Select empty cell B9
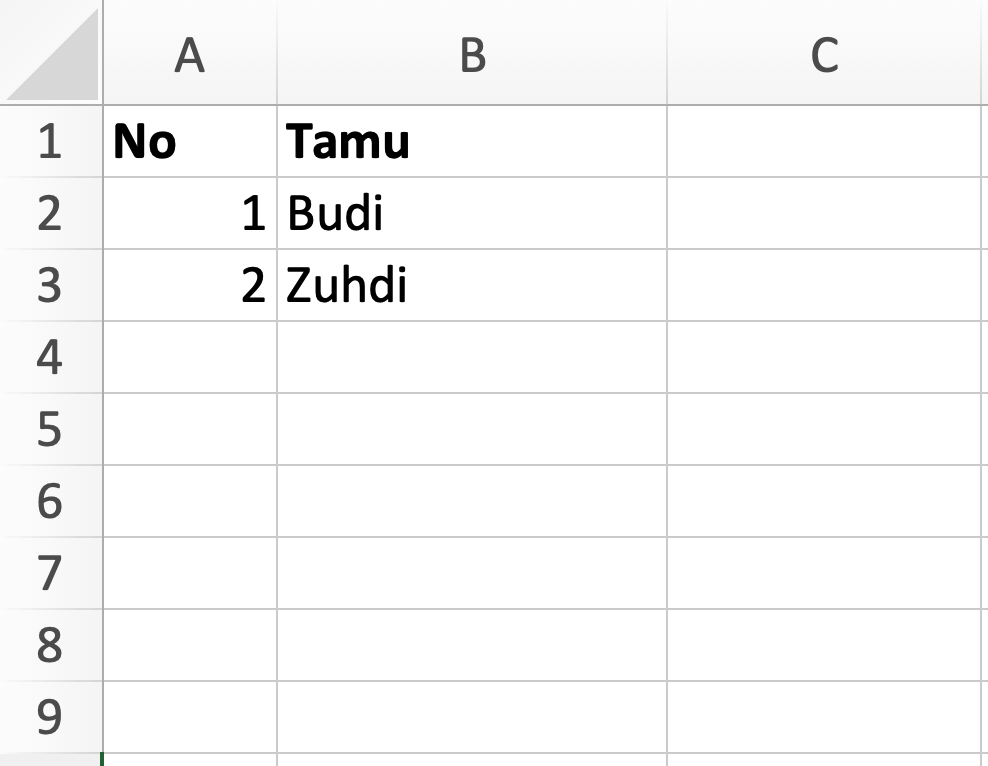988x766 pixels. pyautogui.click(x=470, y=712)
